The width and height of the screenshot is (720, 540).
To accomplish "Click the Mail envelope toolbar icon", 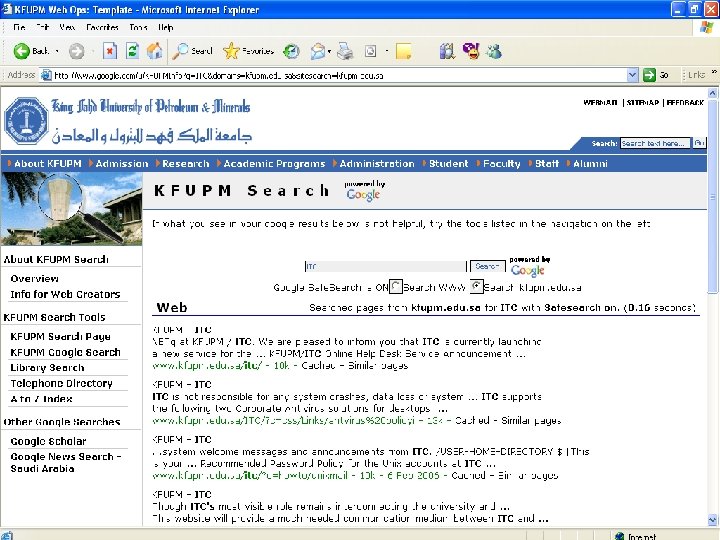I will pos(318,51).
